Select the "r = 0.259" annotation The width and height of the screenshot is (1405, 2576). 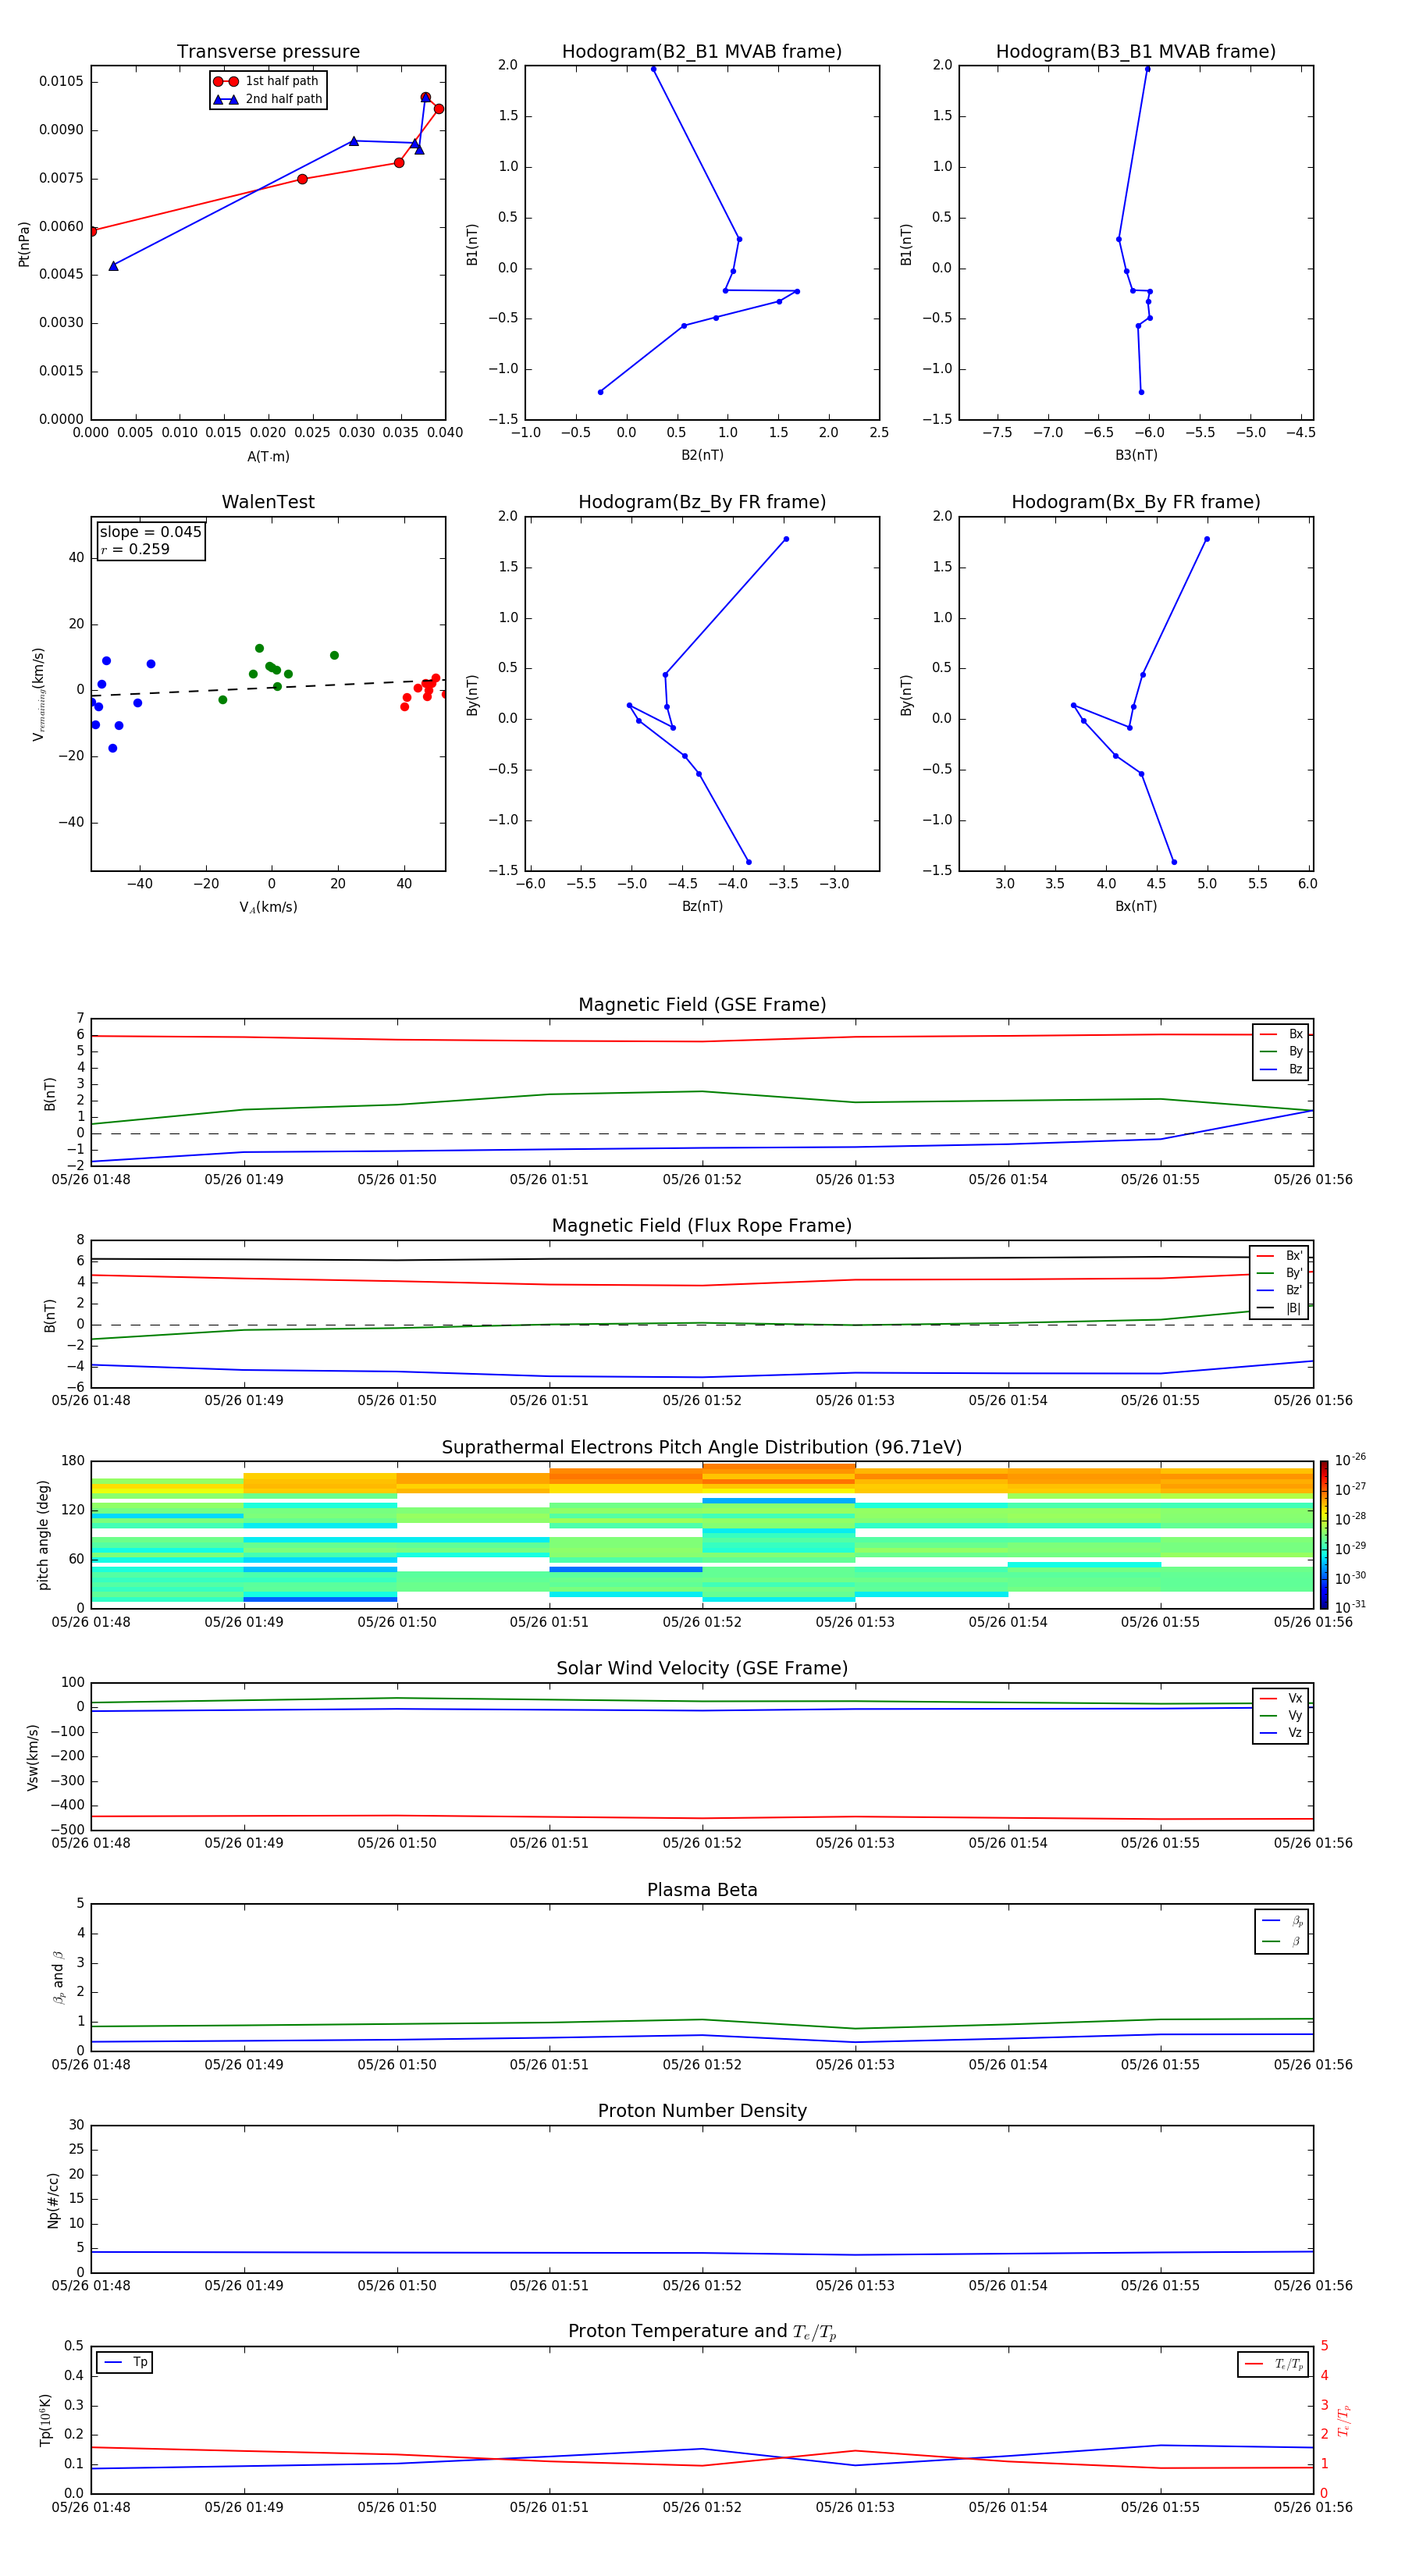[135, 549]
